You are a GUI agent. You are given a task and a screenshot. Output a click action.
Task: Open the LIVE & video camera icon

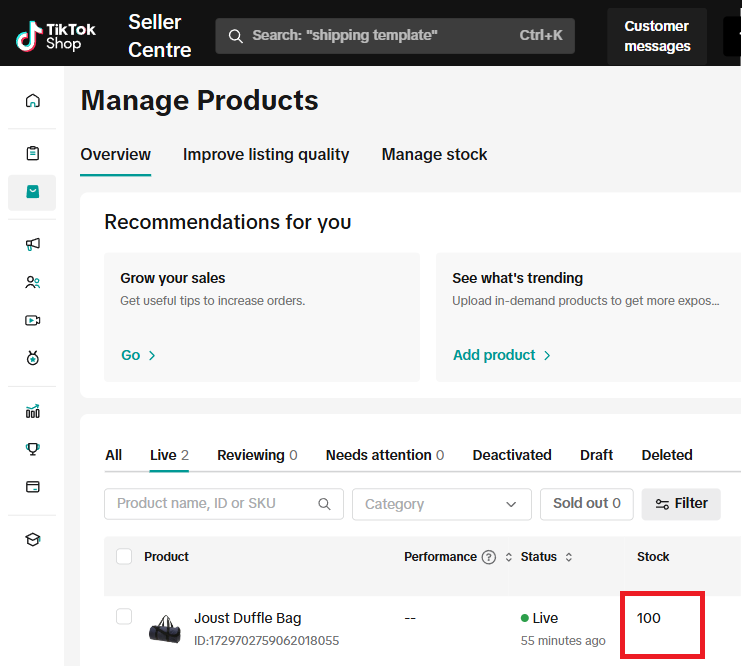coord(33,320)
